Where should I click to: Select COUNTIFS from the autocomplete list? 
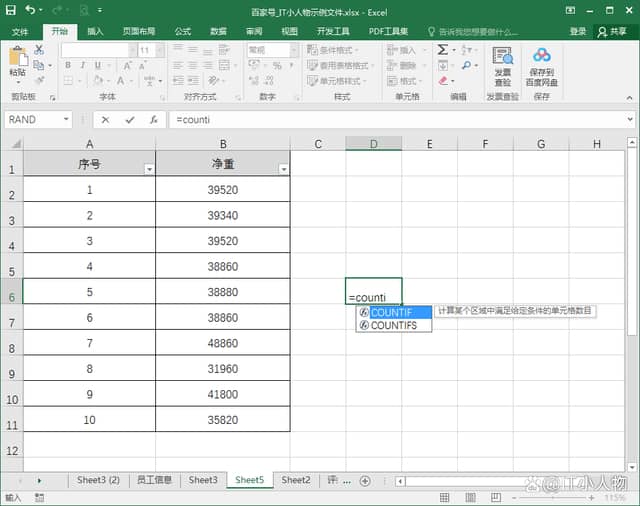(393, 325)
